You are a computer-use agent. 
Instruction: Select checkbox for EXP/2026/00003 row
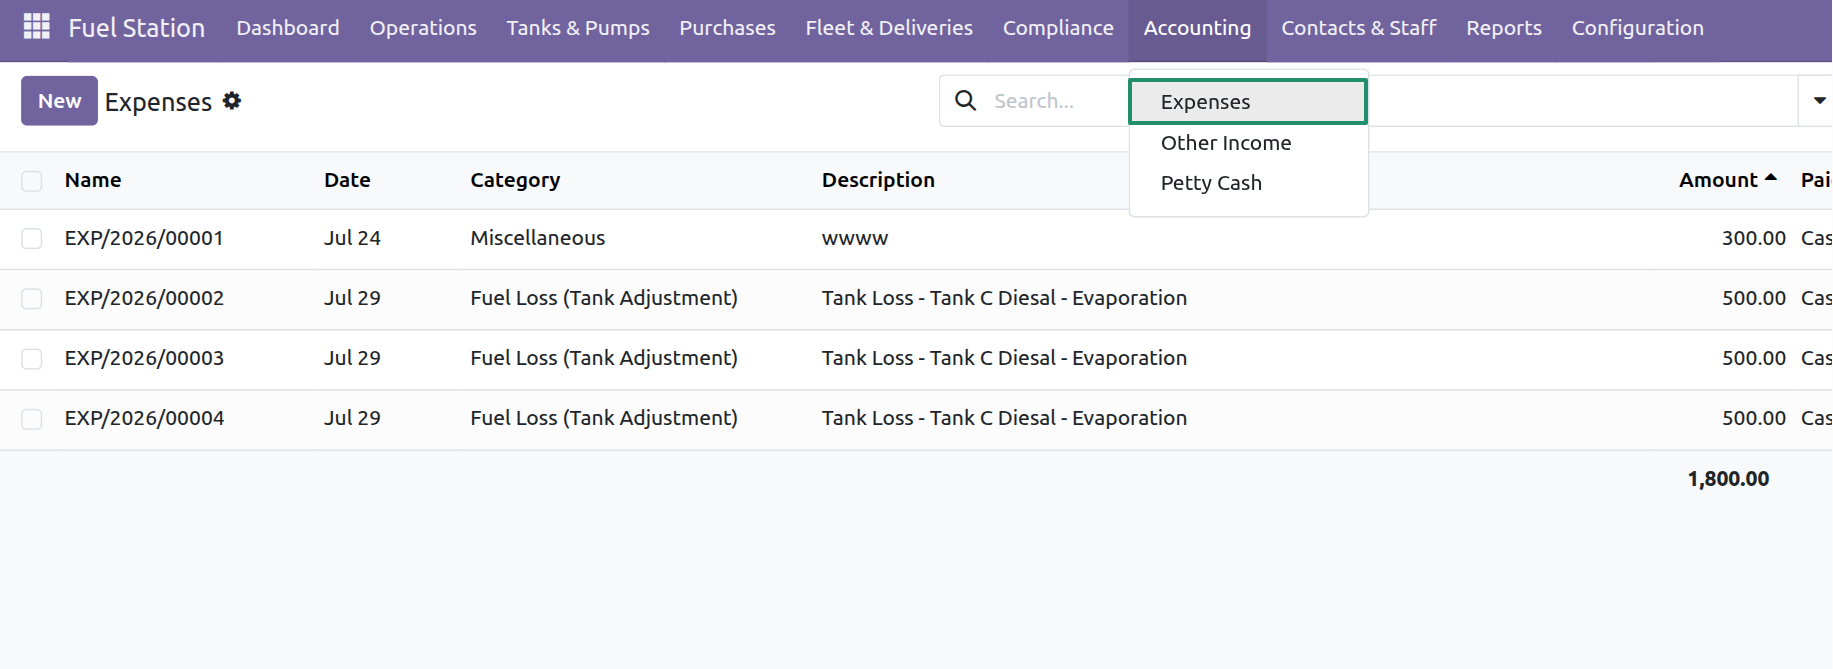coord(32,358)
